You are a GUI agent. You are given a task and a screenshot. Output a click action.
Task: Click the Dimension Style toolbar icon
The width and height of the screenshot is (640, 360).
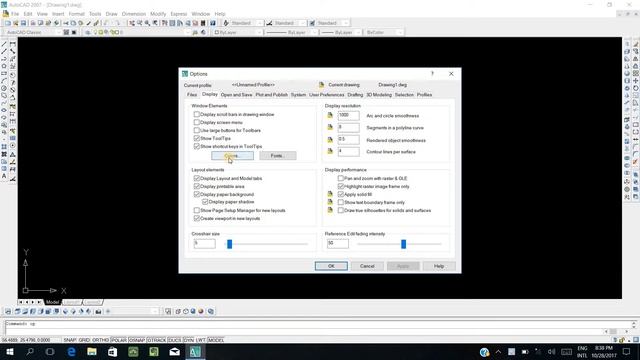269,23
